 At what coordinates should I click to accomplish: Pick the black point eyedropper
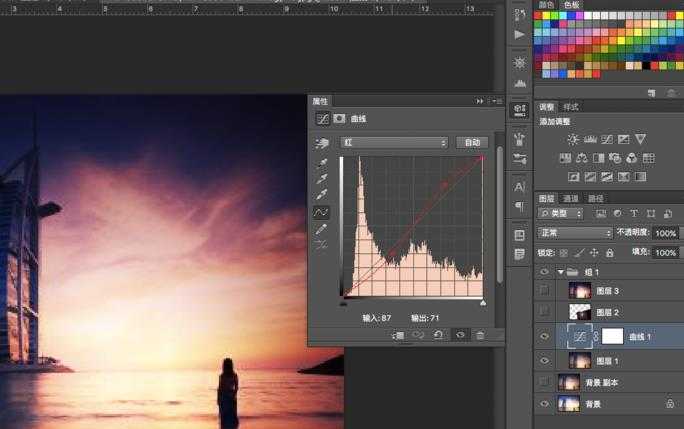[322, 162]
